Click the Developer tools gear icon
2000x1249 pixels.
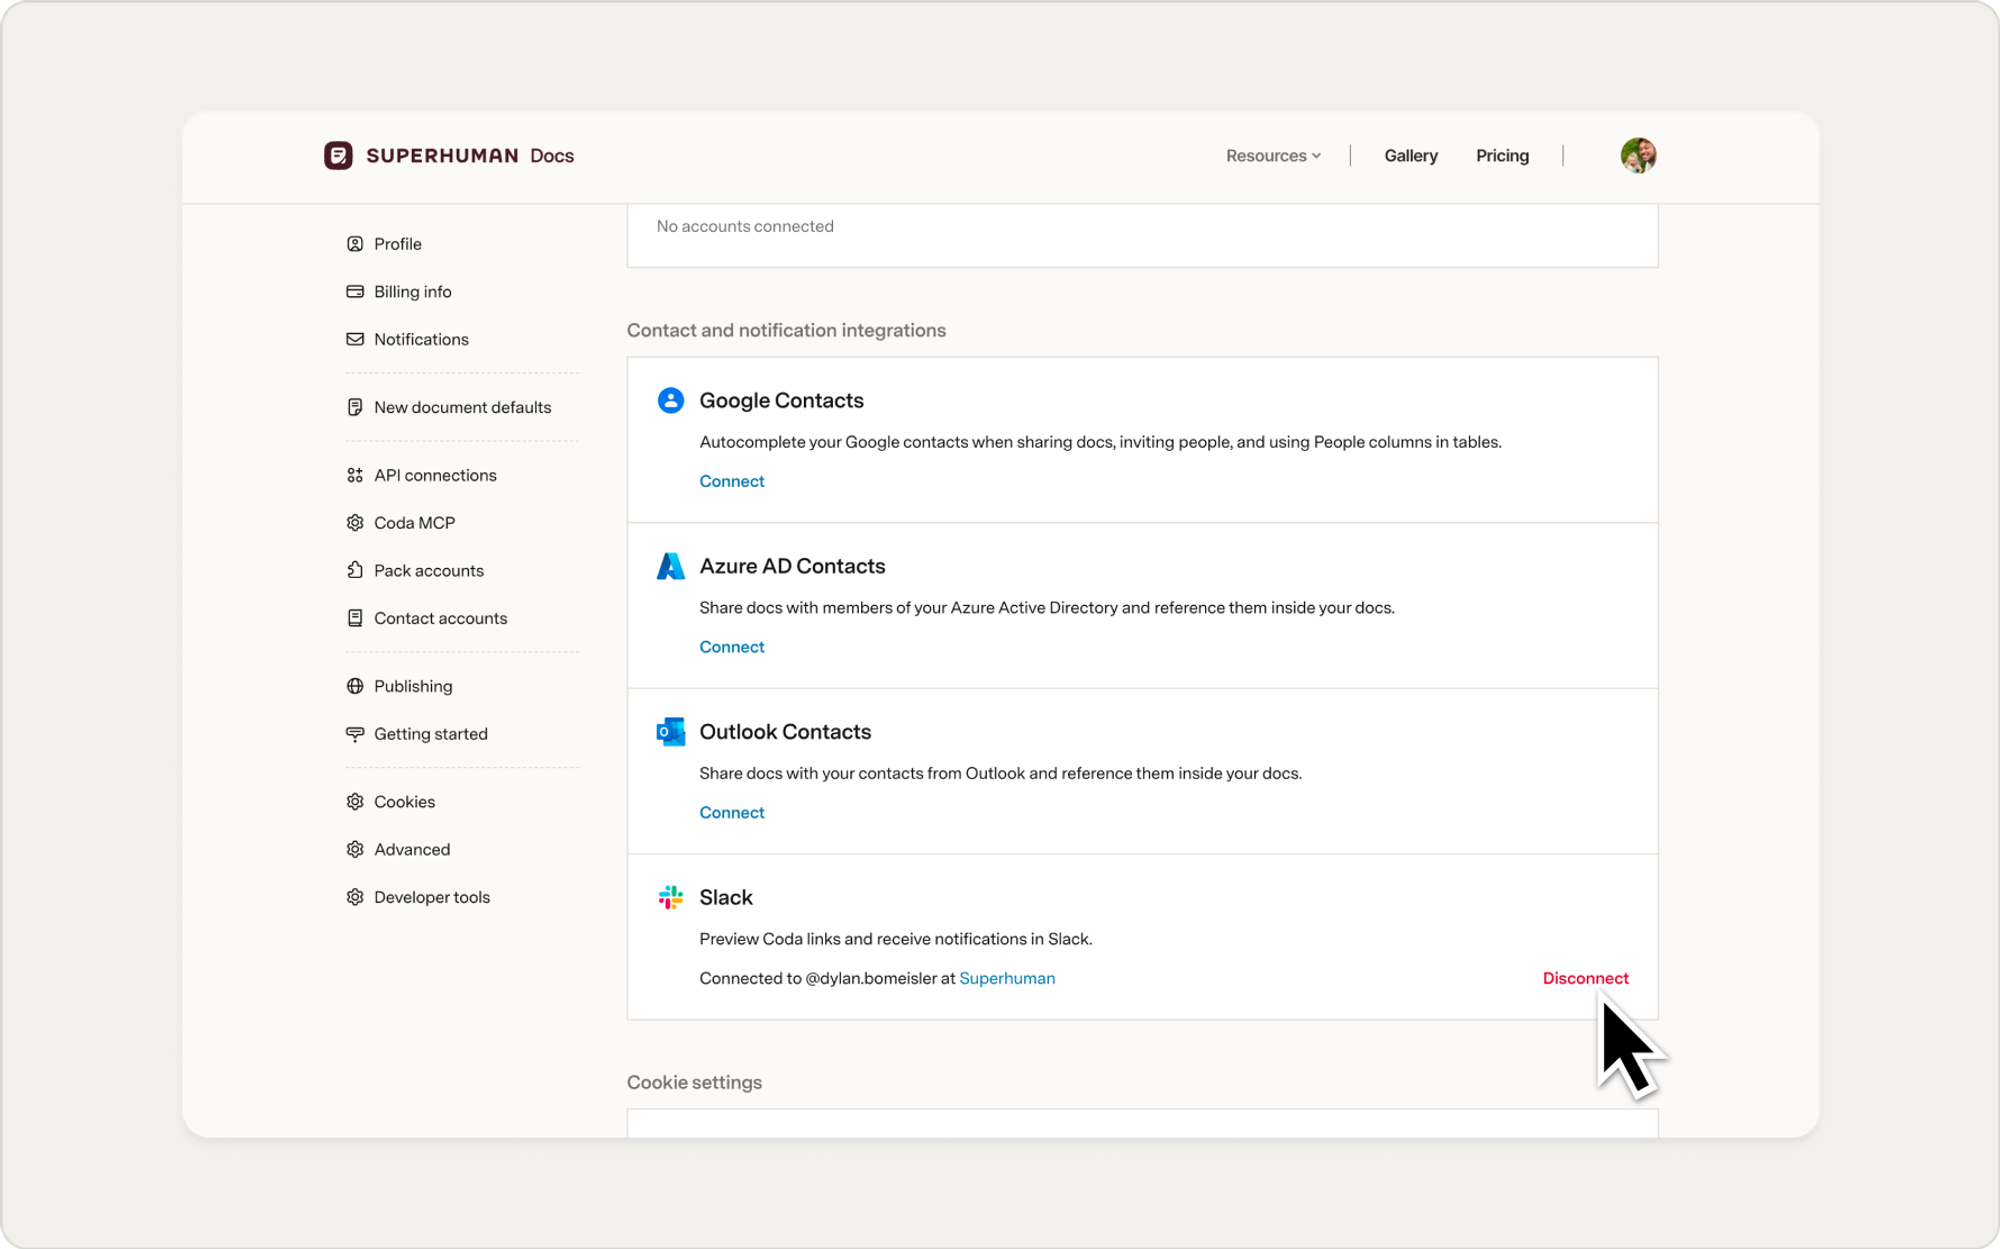(355, 897)
